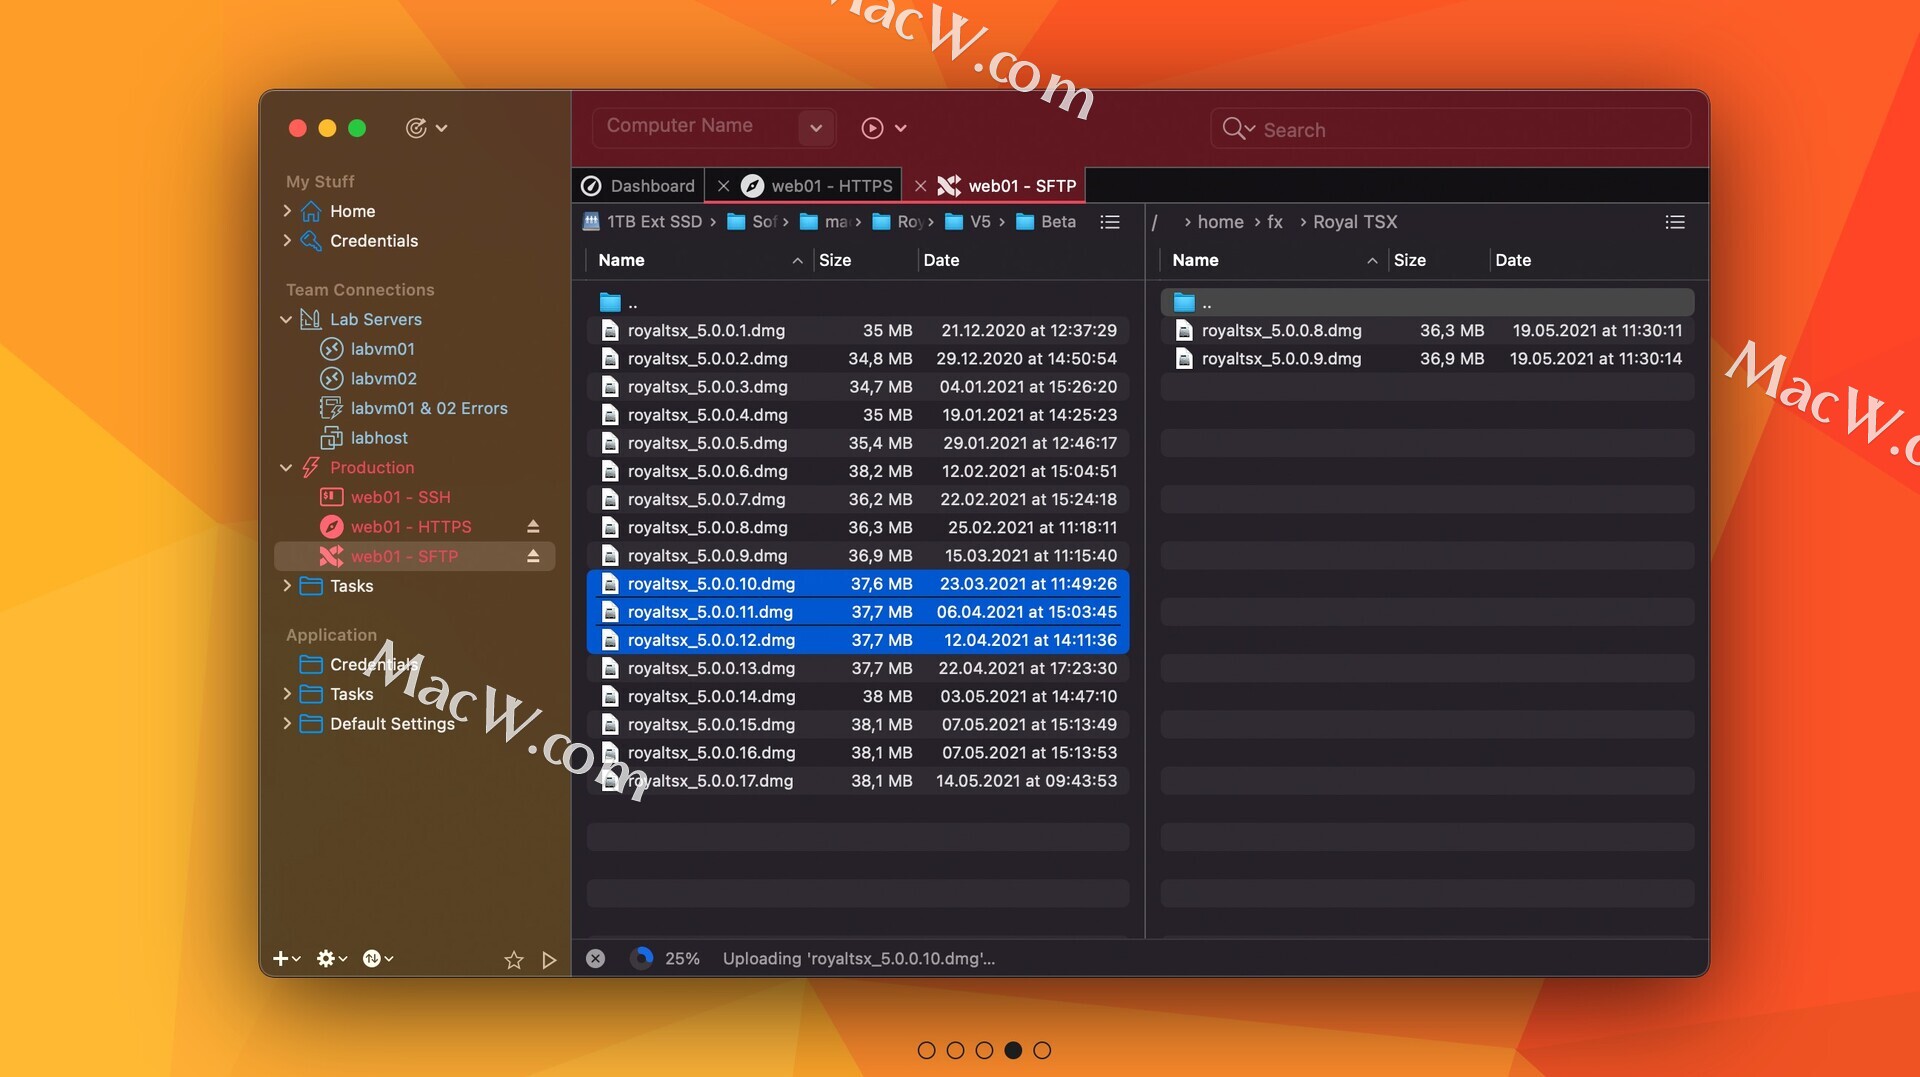Select the labhost connection
The width and height of the screenshot is (1920, 1077).
click(379, 438)
